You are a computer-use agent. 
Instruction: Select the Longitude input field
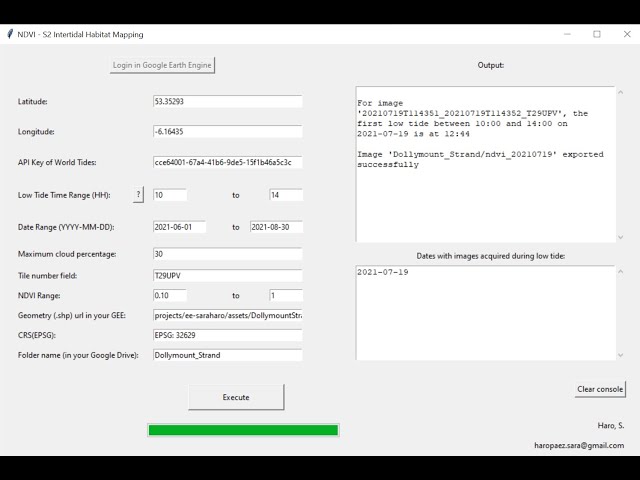click(228, 131)
